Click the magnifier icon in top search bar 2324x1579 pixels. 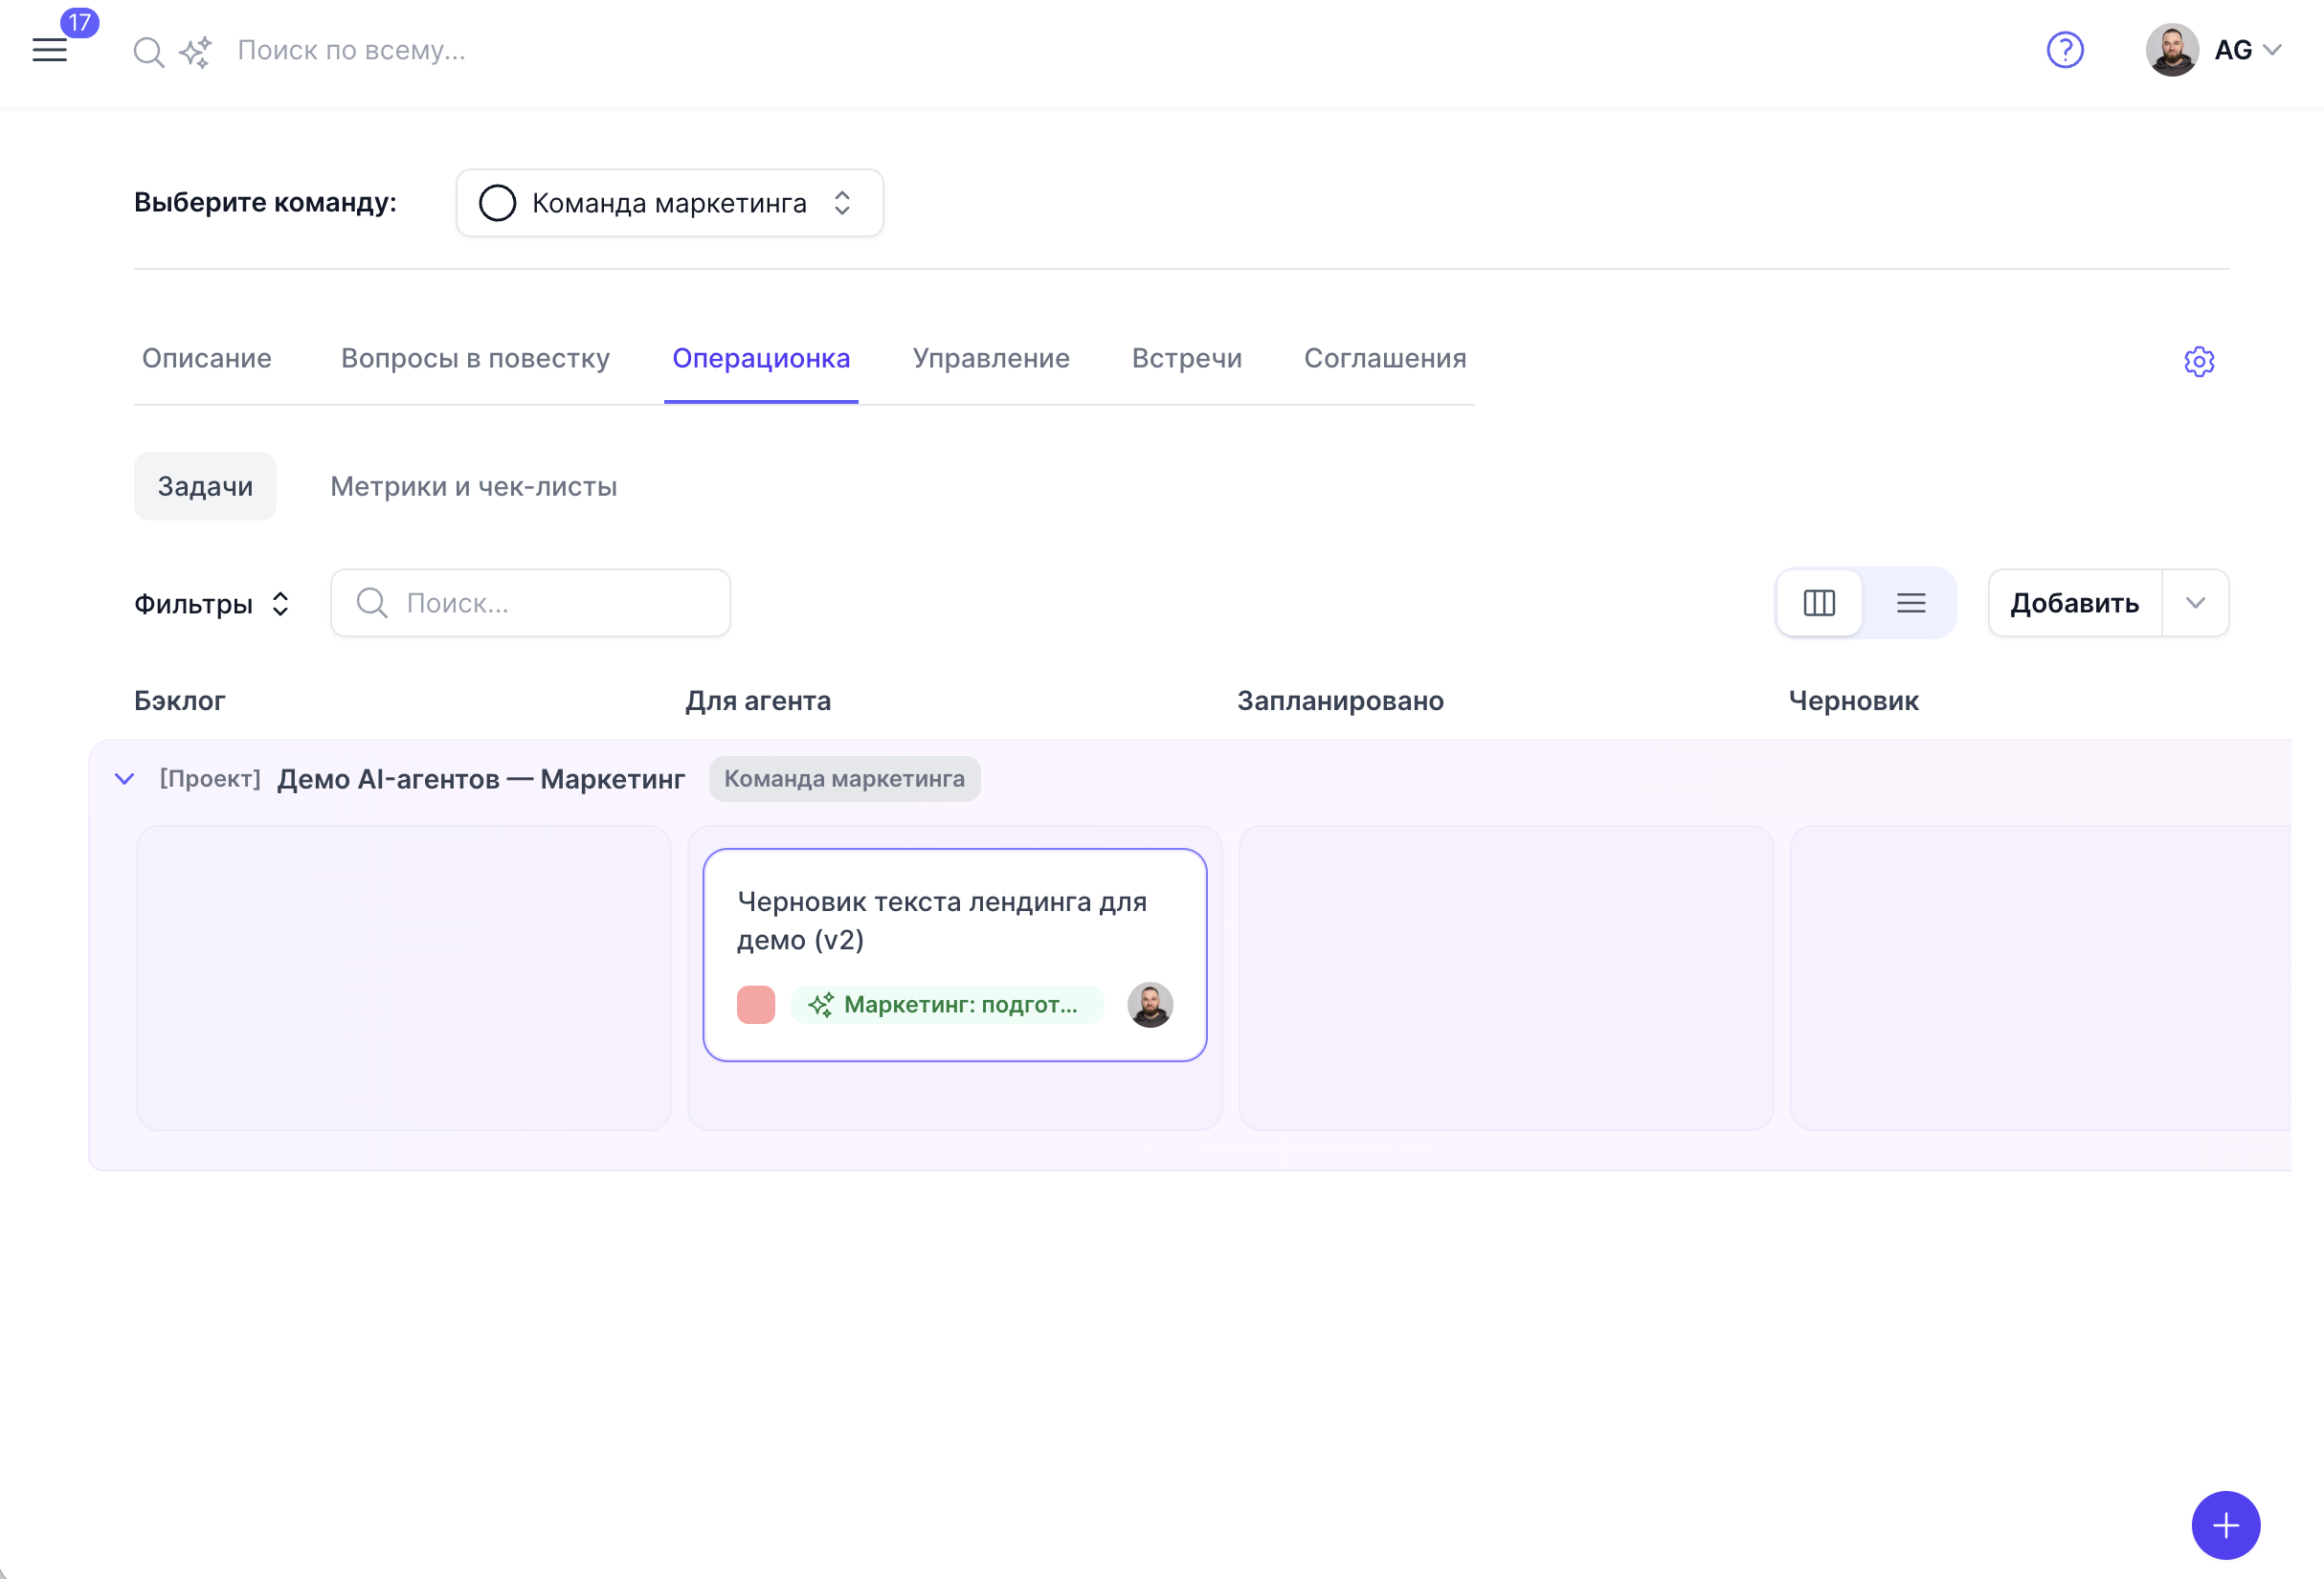coord(148,51)
